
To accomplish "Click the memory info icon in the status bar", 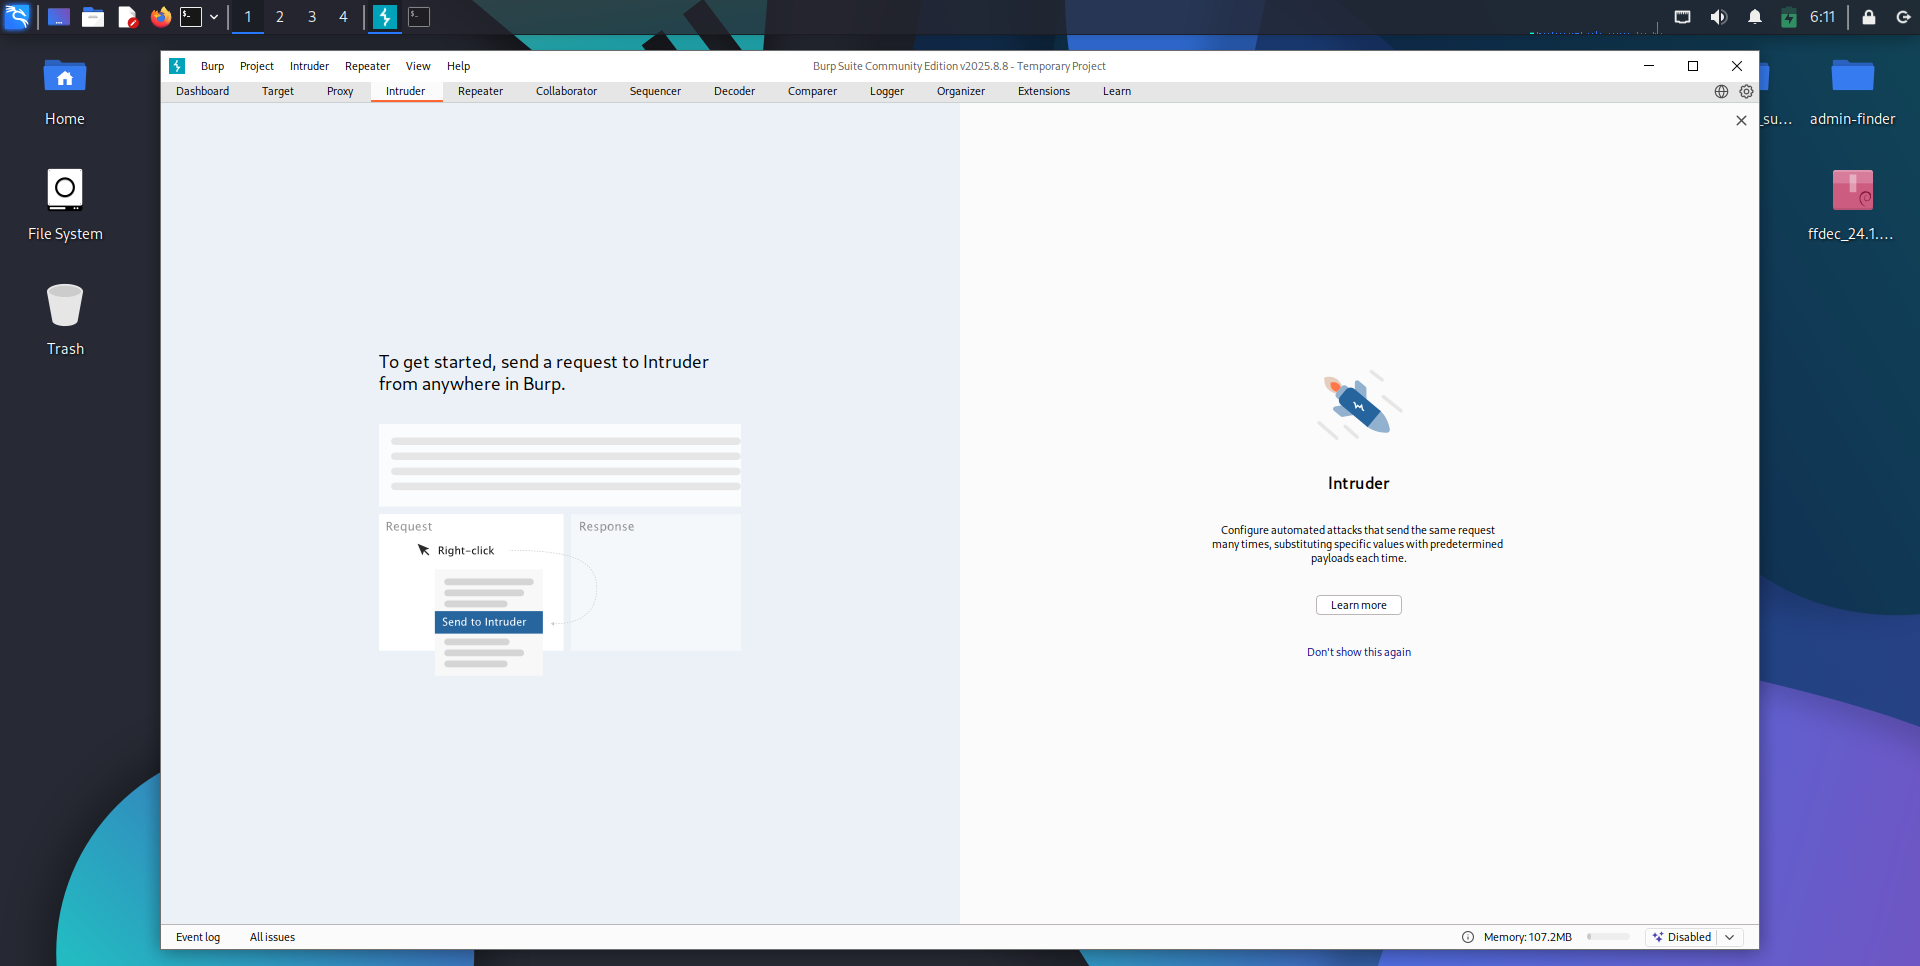I will click(x=1468, y=937).
